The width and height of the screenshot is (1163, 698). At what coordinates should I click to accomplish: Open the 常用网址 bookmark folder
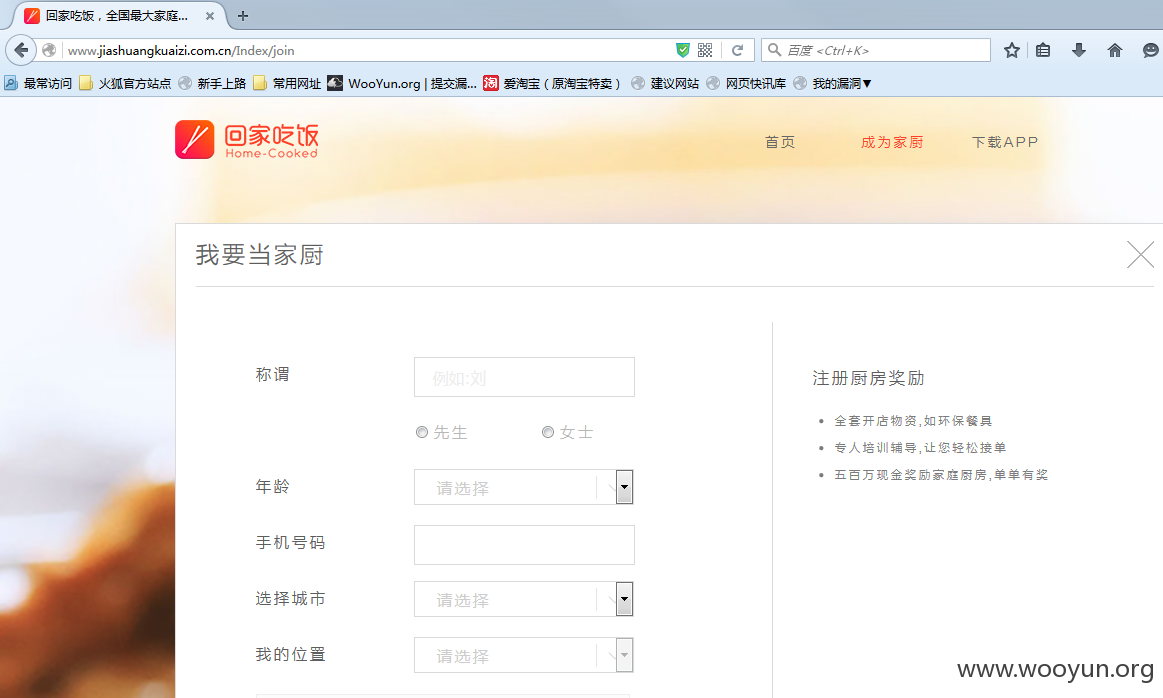(x=287, y=83)
